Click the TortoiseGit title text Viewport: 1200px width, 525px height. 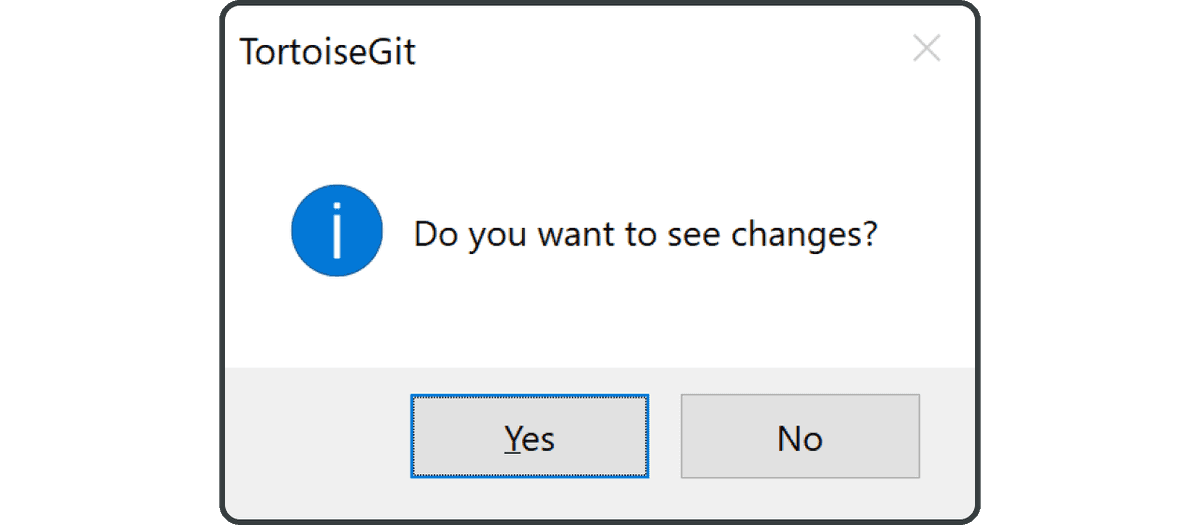click(328, 51)
